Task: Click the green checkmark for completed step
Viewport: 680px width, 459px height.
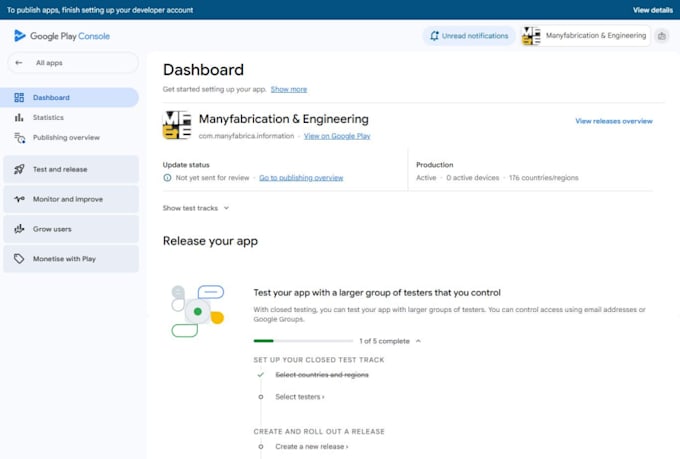Action: (260, 375)
